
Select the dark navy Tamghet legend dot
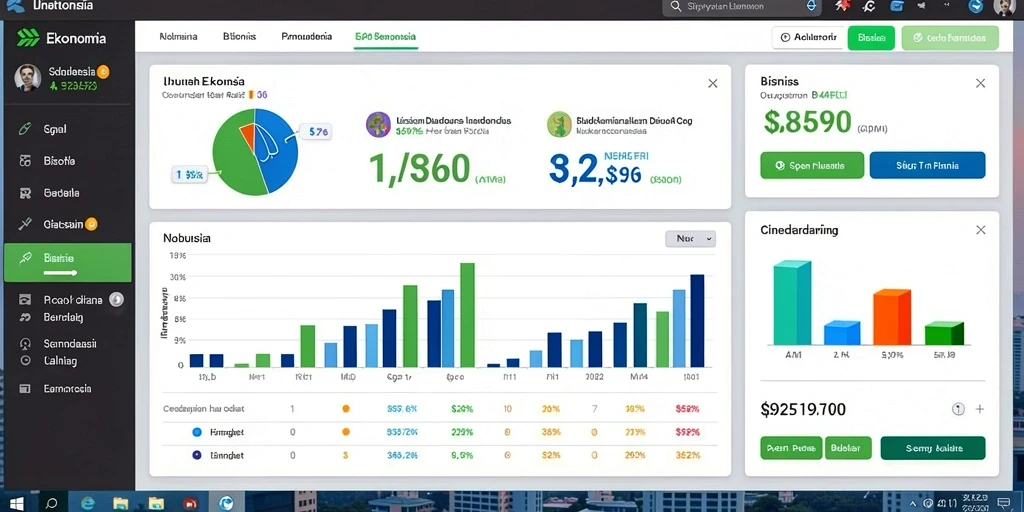tap(197, 455)
